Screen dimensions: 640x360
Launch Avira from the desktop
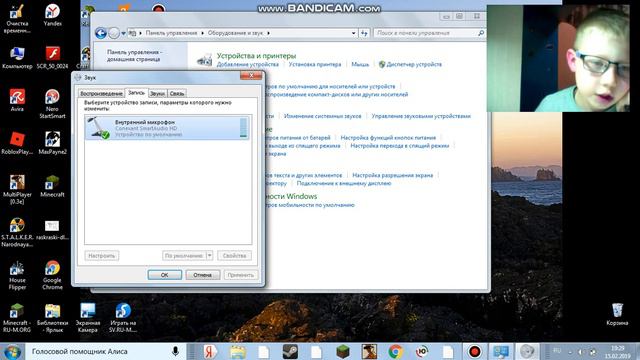(17, 100)
